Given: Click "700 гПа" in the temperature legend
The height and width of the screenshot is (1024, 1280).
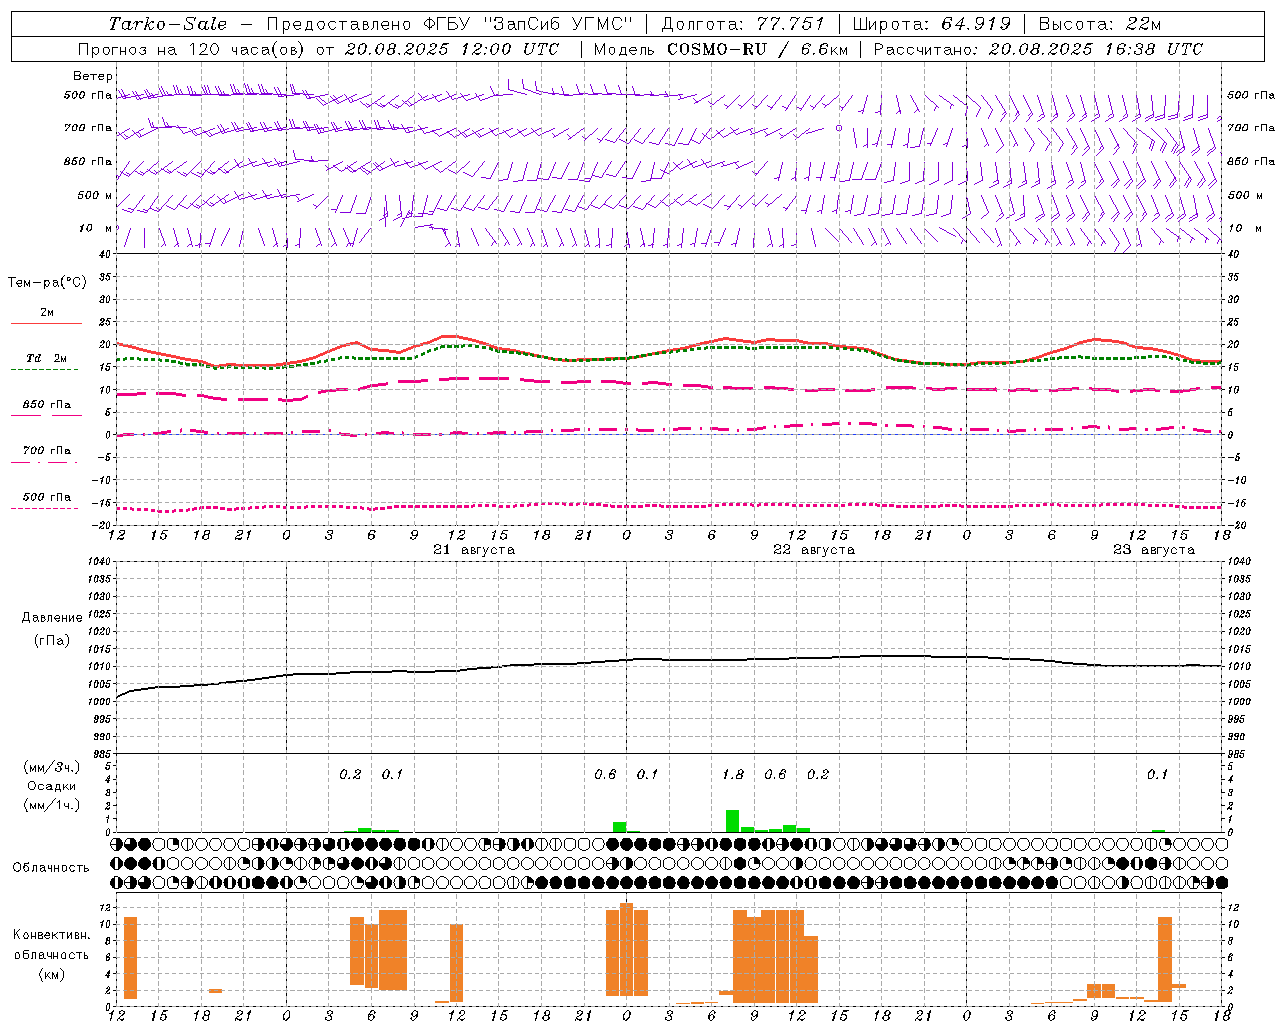Looking at the screenshot, I should 47,451.
